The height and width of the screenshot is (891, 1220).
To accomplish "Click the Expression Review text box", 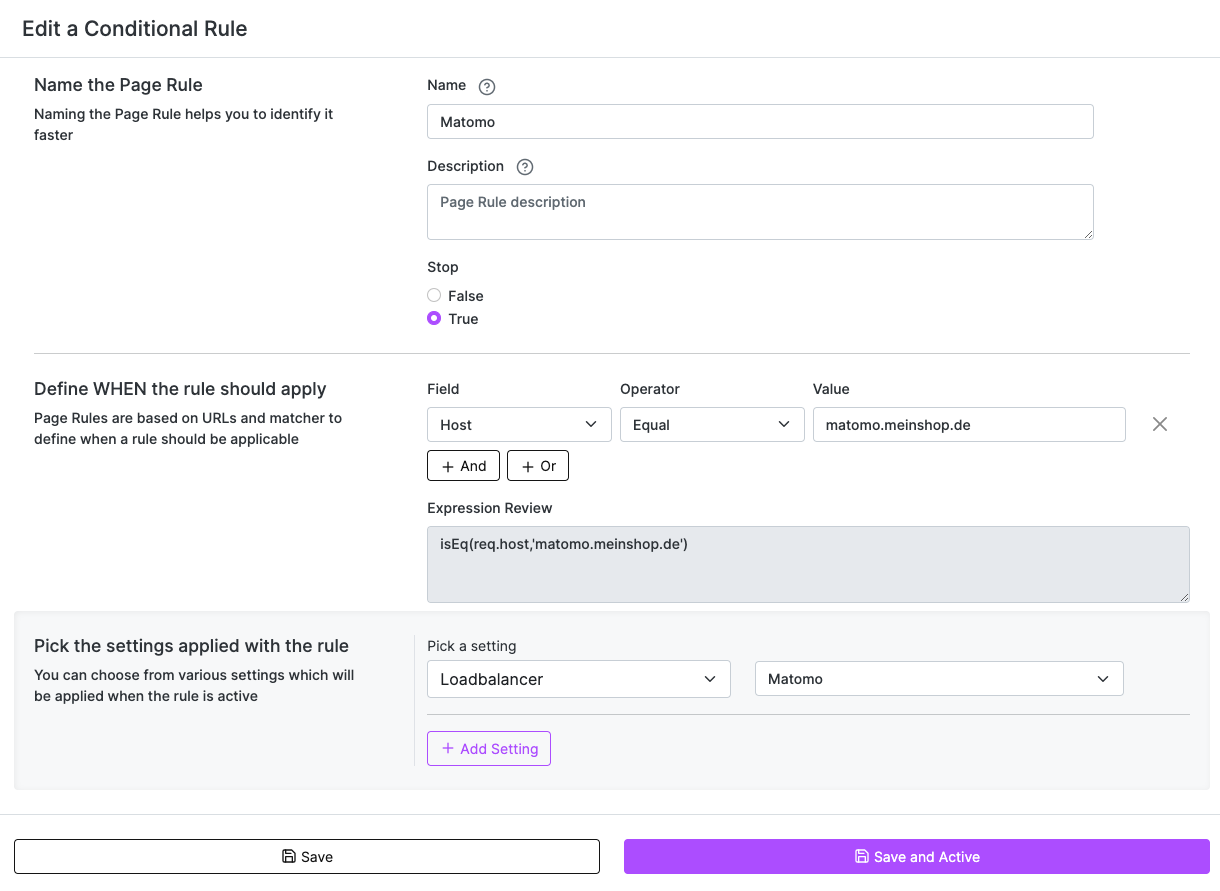I will (808, 564).
